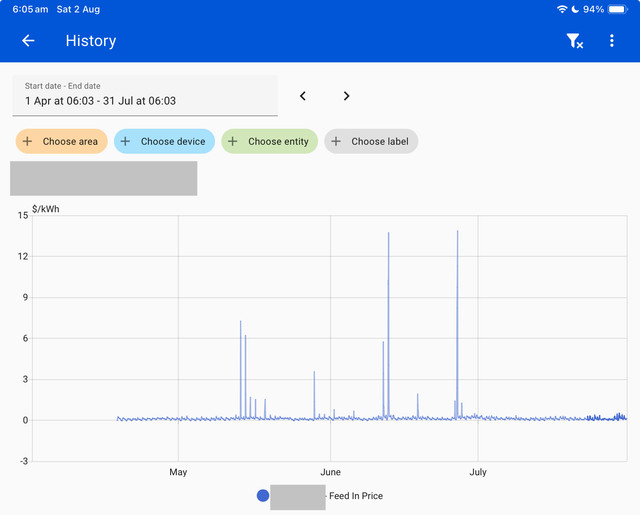640x515 pixels.
Task: Click the July label on the axis
Action: pos(478,472)
